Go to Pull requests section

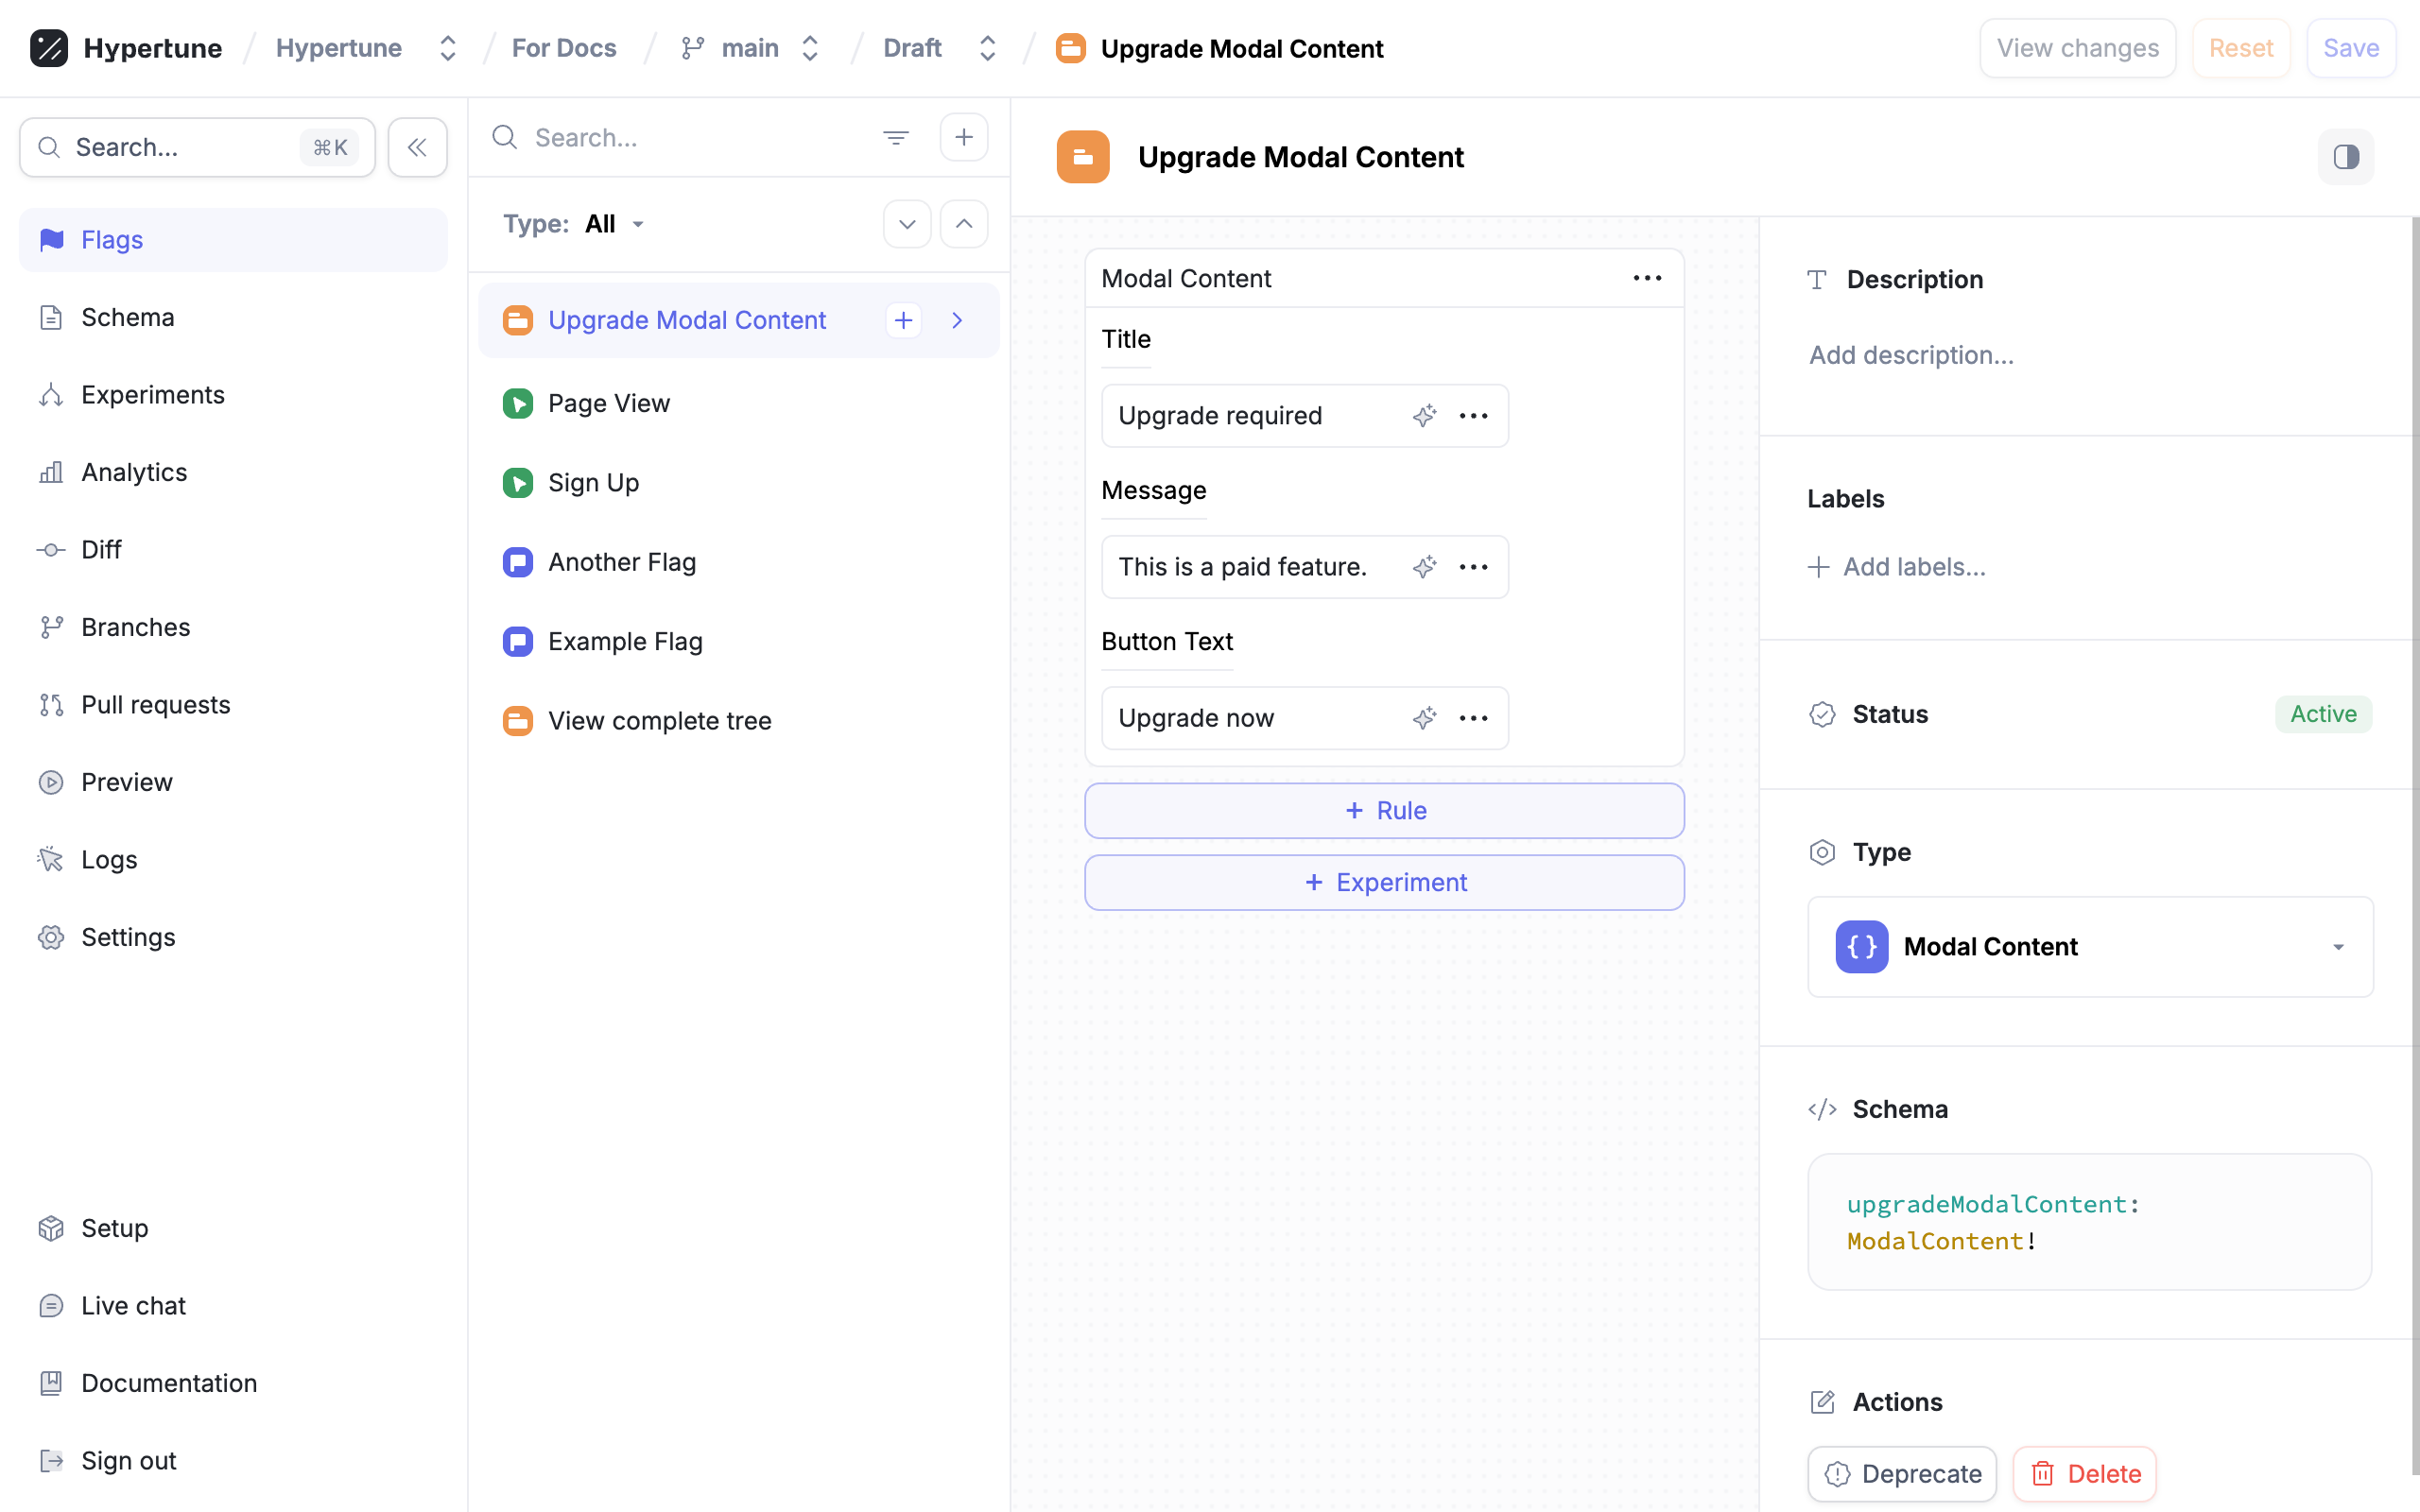155,705
